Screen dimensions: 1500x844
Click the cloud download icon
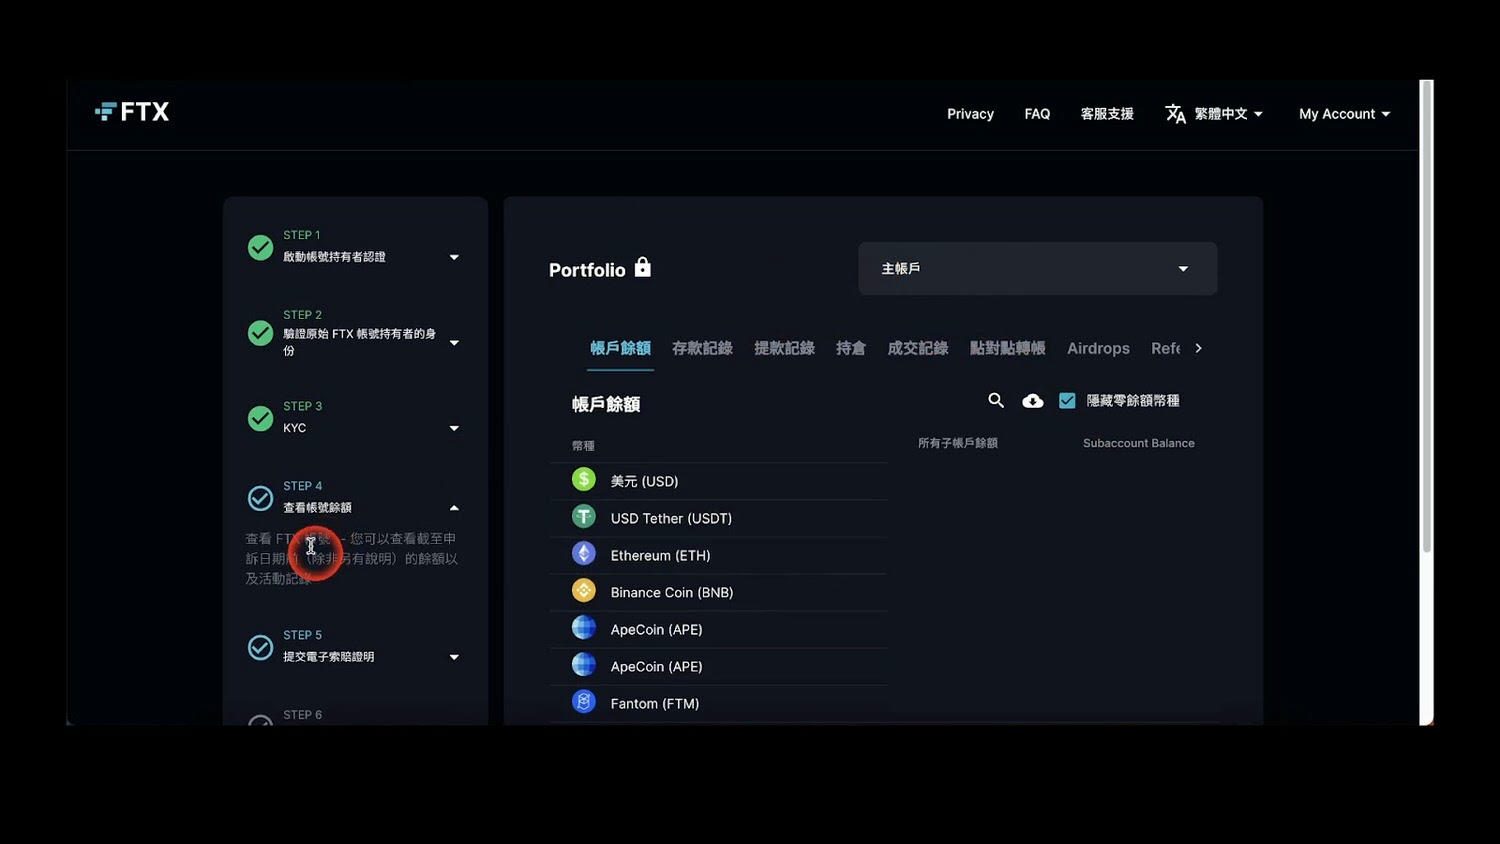point(1033,401)
